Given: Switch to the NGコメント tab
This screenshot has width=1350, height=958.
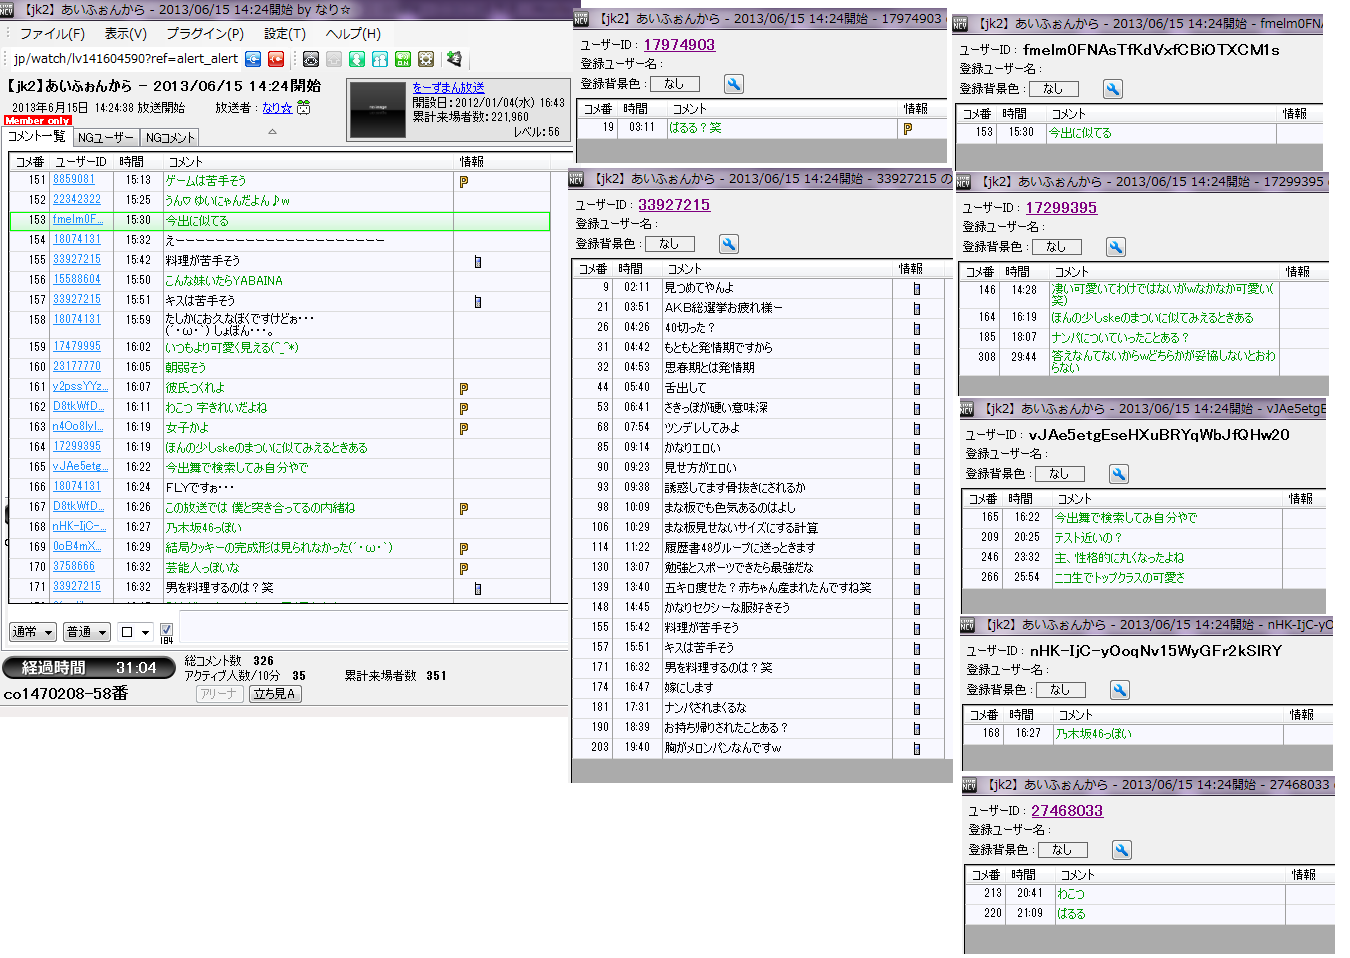Looking at the screenshot, I should coord(170,138).
